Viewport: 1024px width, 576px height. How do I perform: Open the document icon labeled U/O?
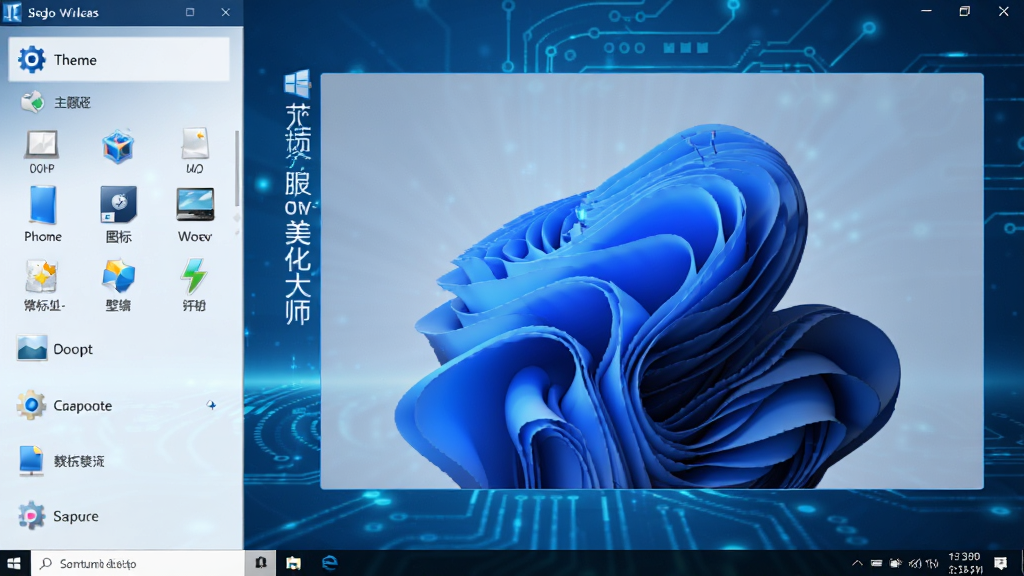[195, 152]
